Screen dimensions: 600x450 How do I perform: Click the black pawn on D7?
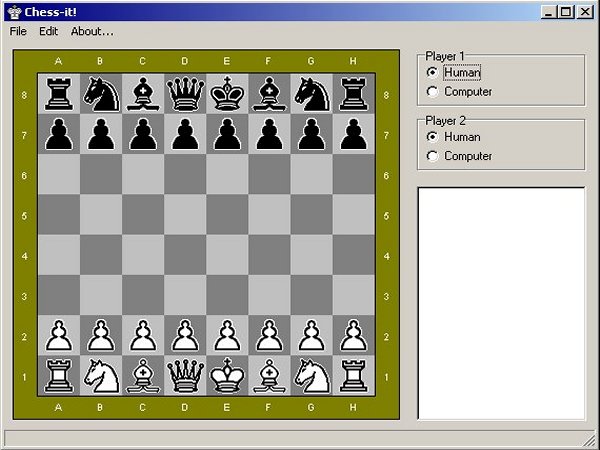tap(185, 134)
